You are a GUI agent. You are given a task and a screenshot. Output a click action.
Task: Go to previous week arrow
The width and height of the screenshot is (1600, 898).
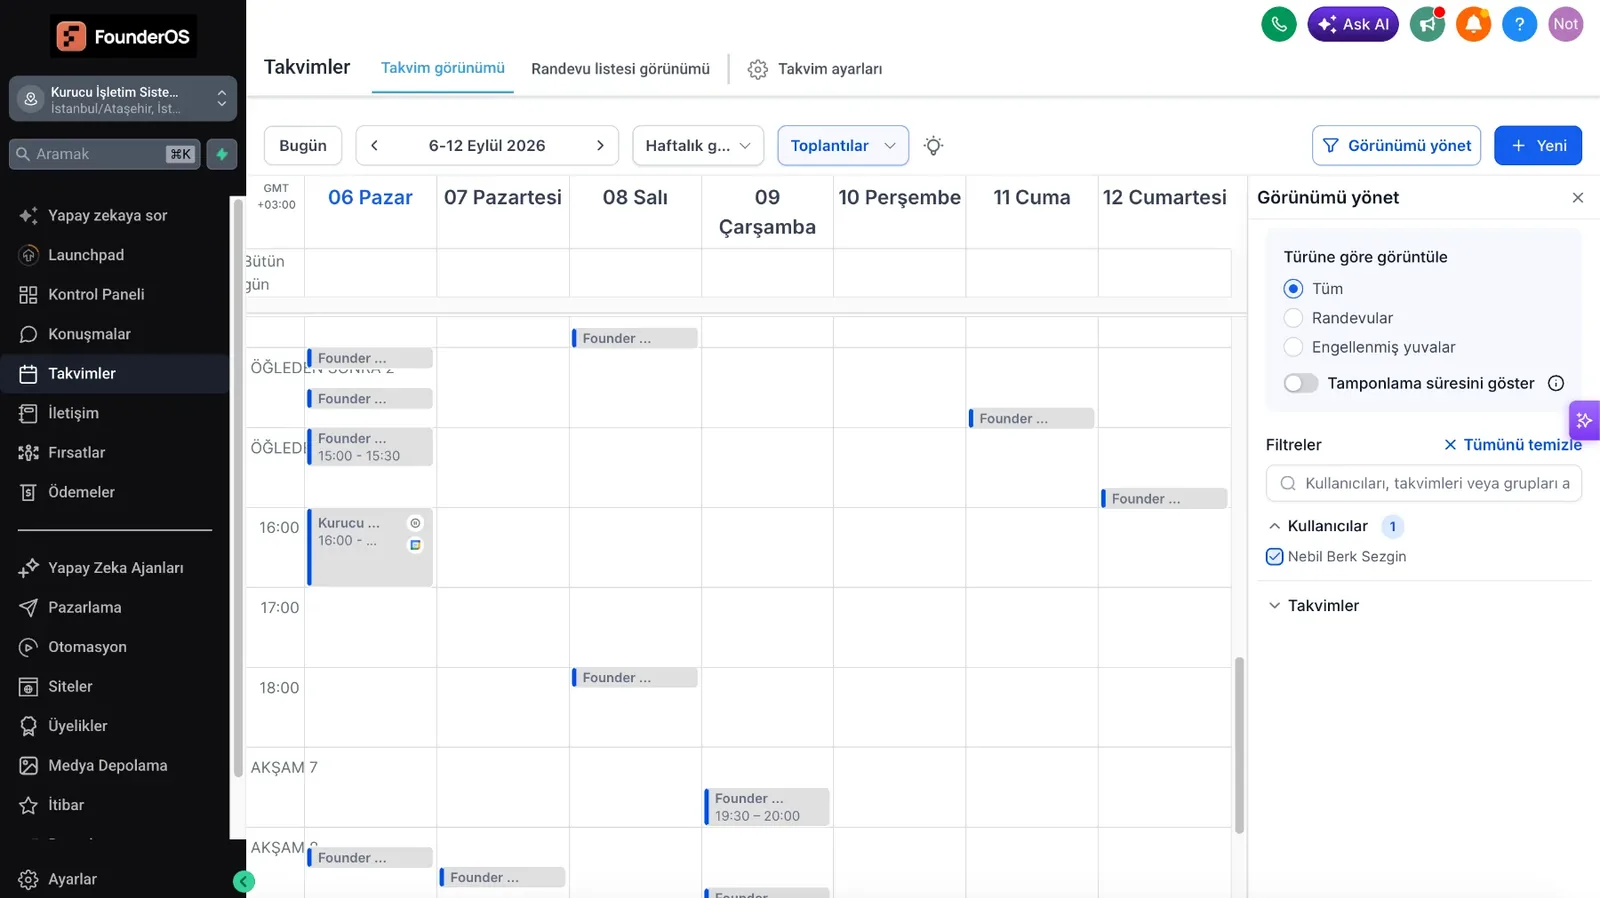click(374, 146)
